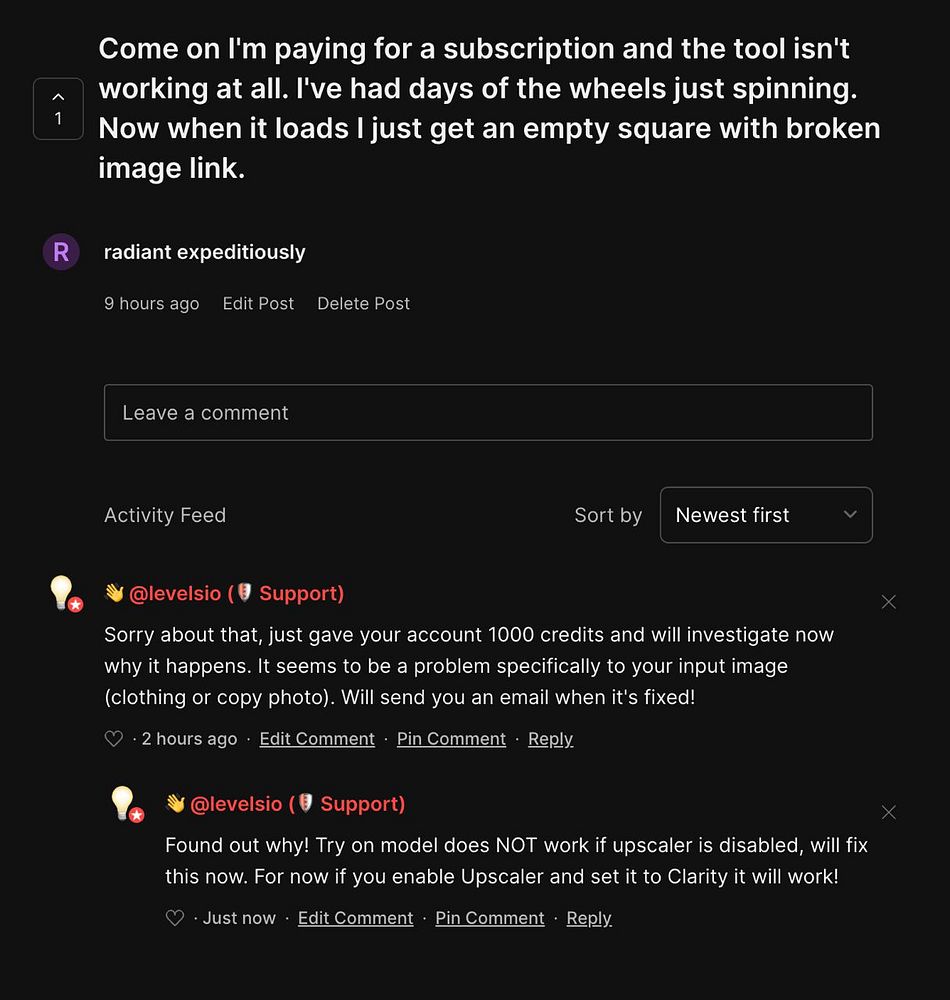The width and height of the screenshot is (950, 1000).
Task: Open 'radiant expeditiously' author profile
Action: pos(205,253)
